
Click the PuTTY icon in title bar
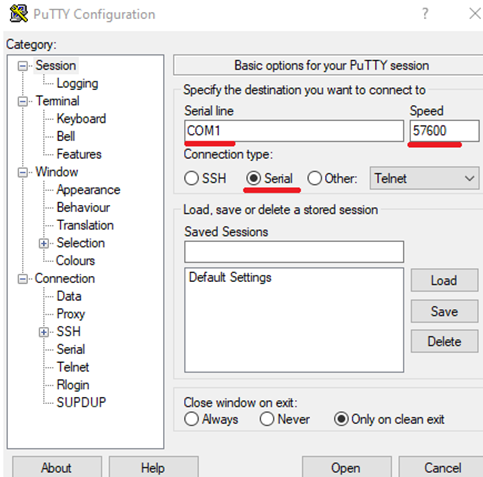[19, 13]
